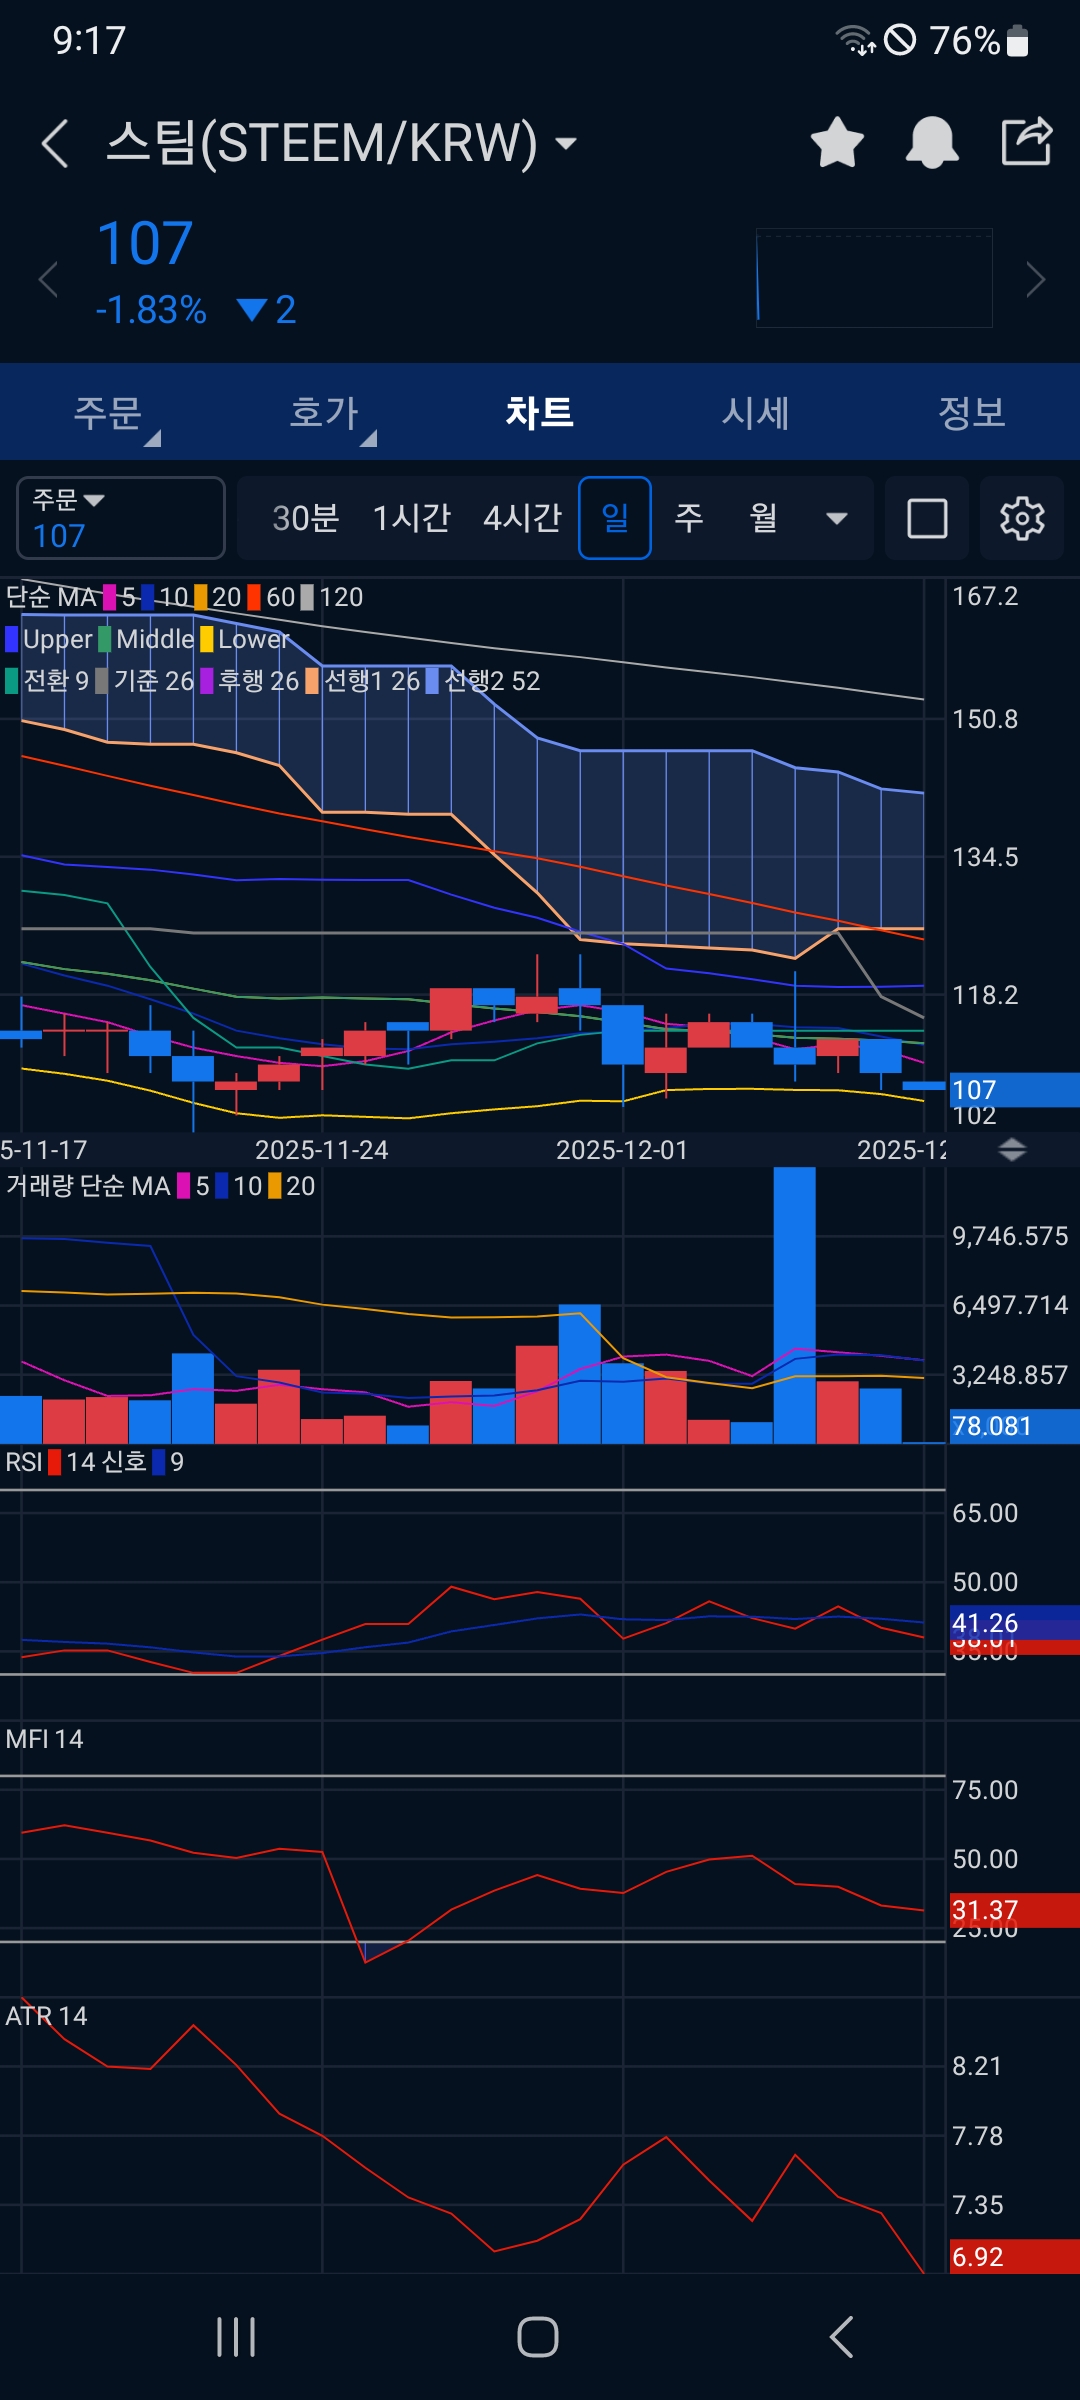
Task: Tap the Lower band legend
Action: [245, 639]
